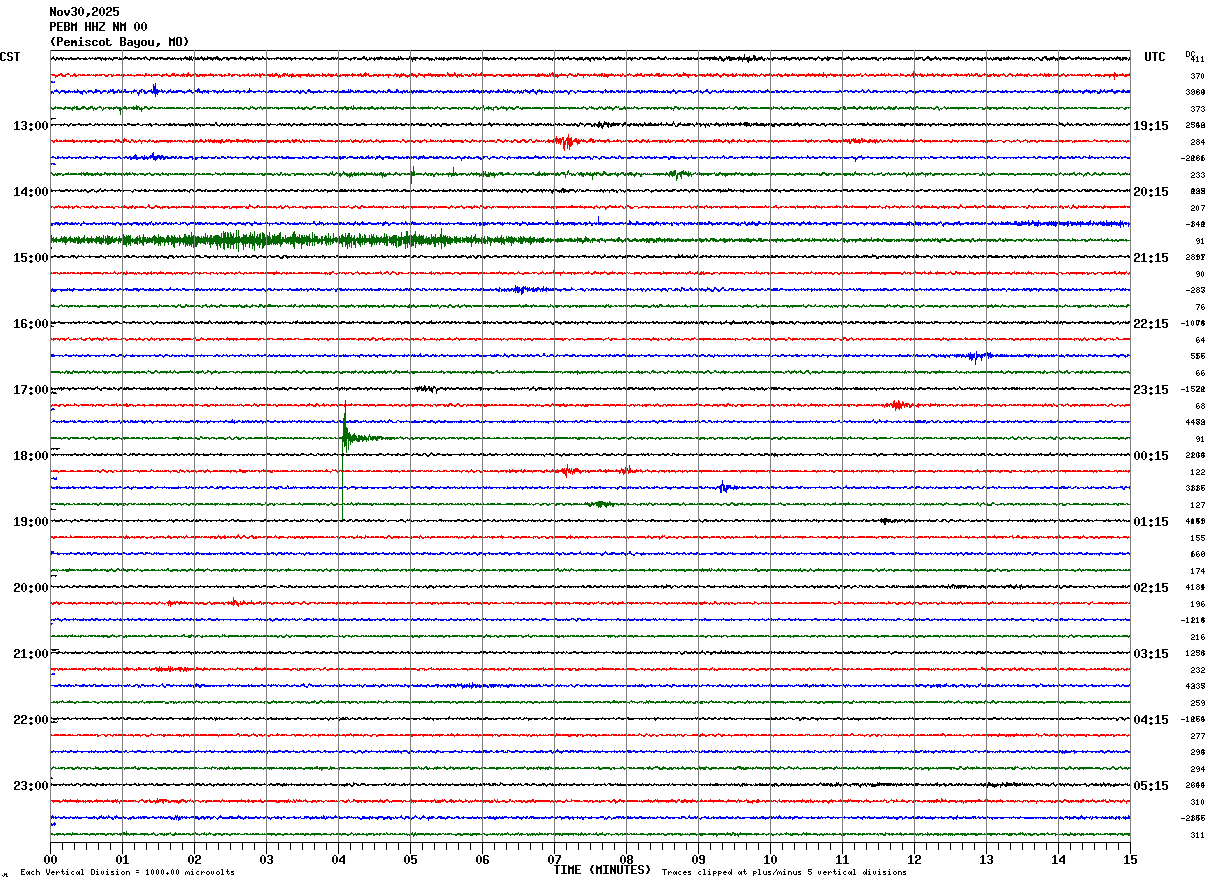1210x886 pixels.
Task: Click the Nov30,2025 date text
Action: coord(84,12)
